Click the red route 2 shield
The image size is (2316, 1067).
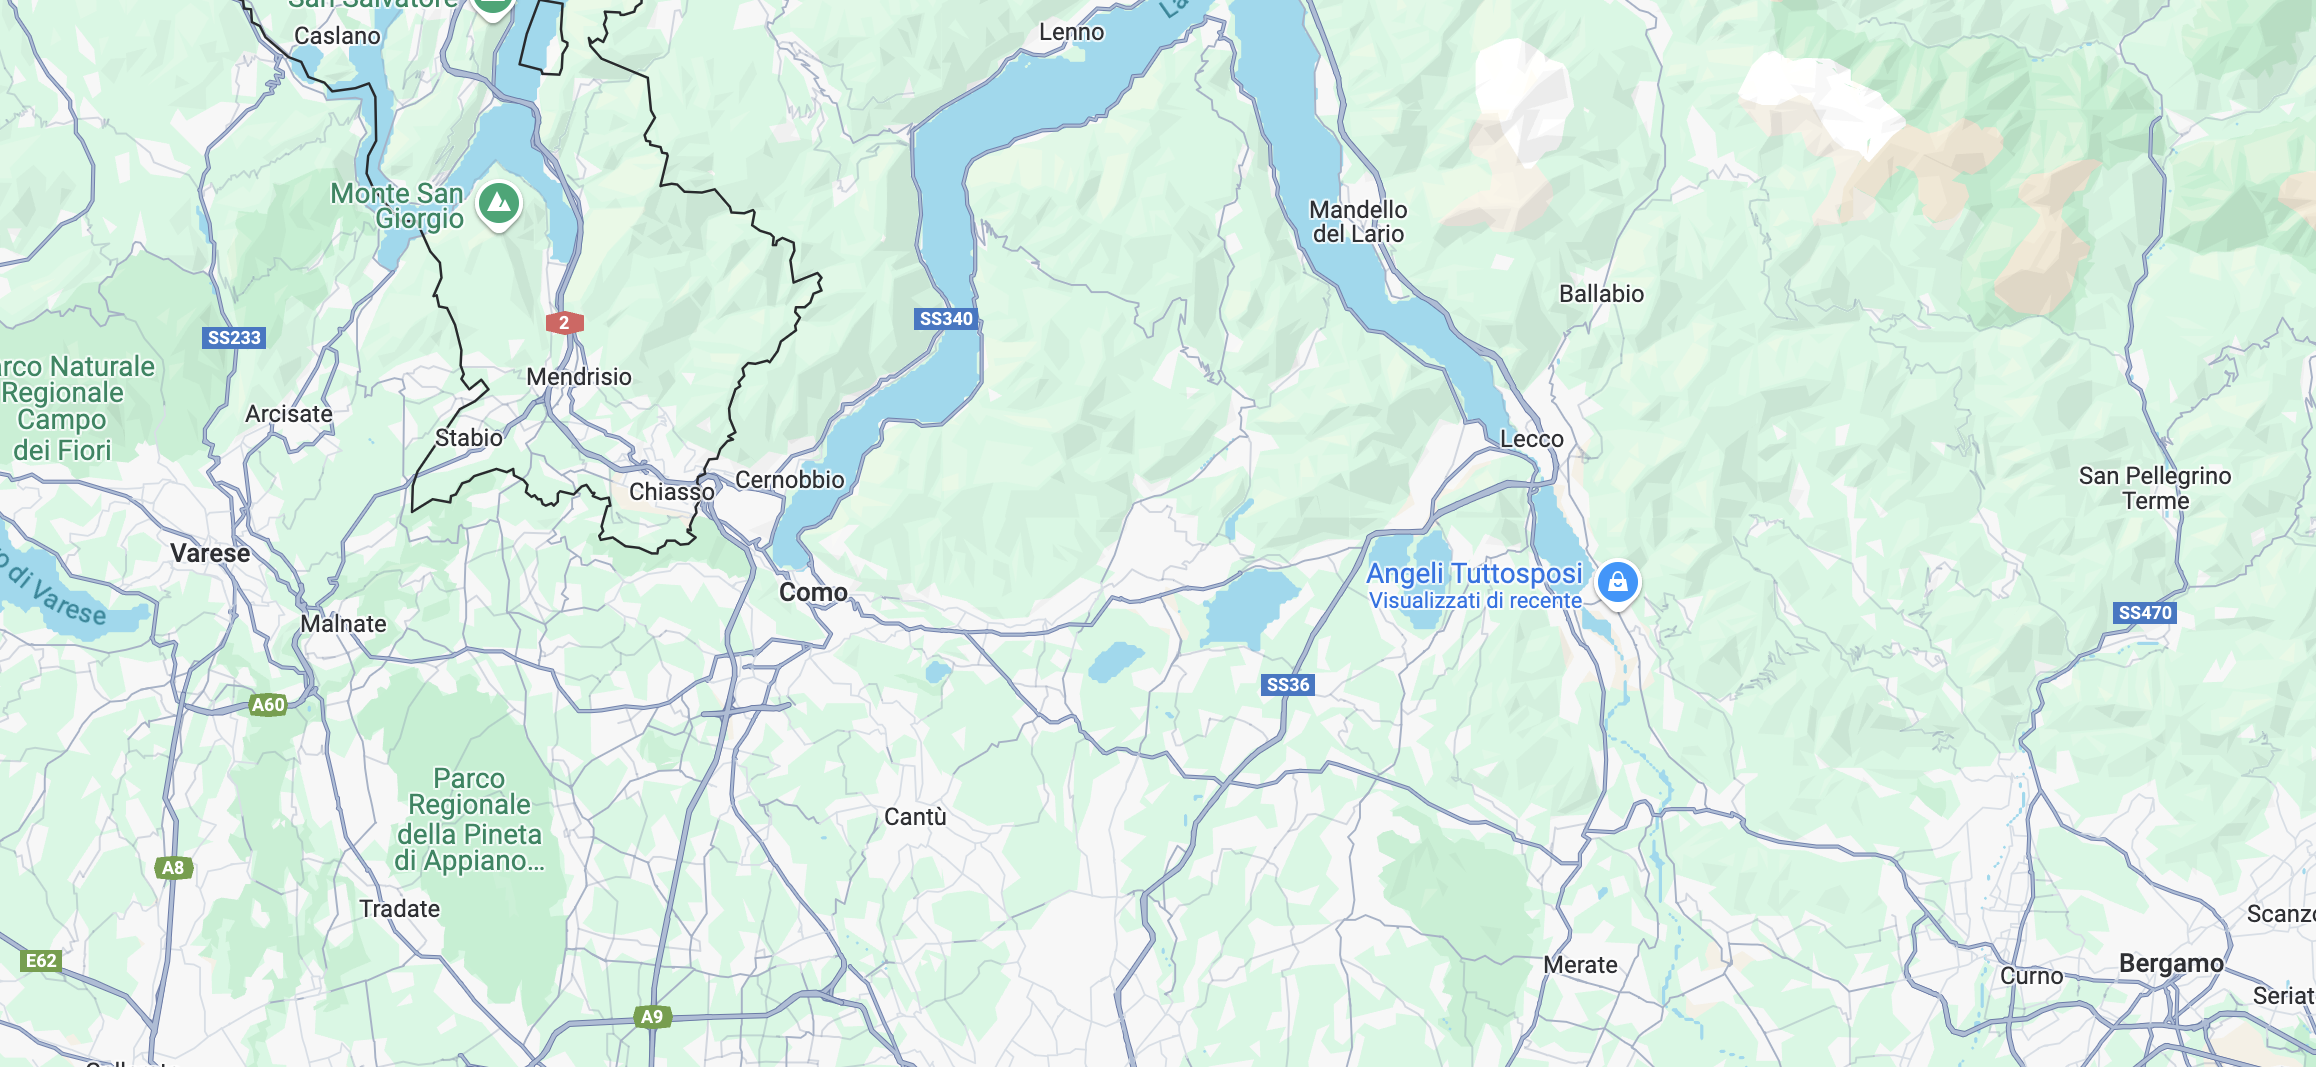click(x=564, y=323)
